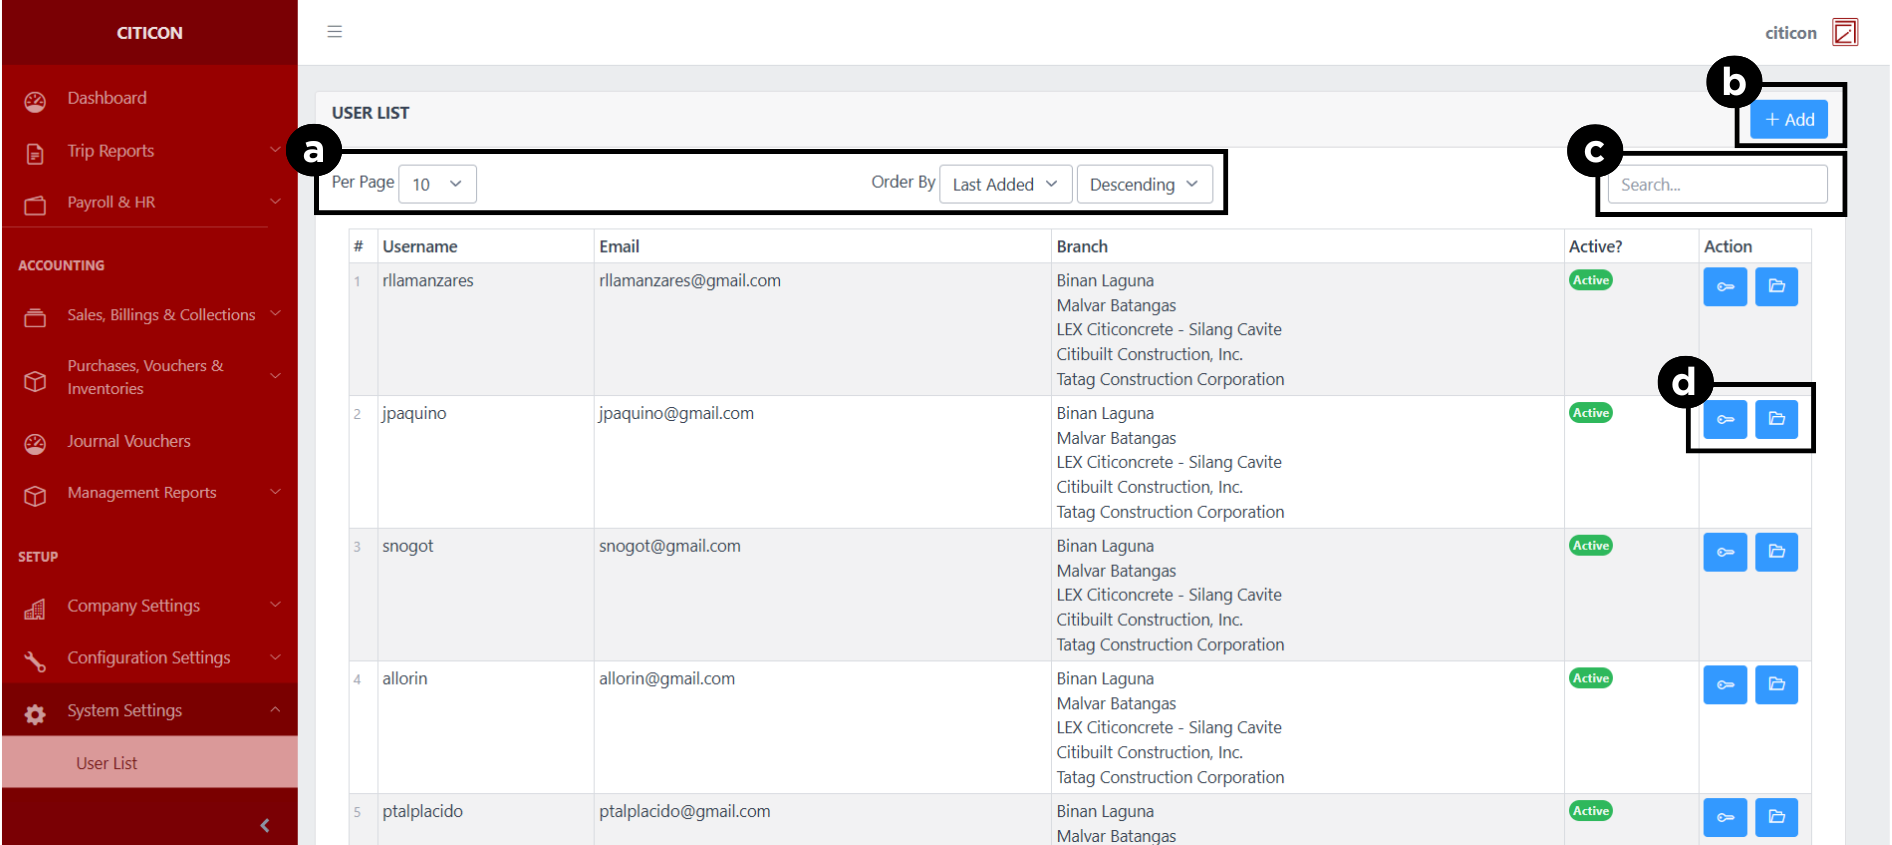Click the Purchases, Vouchers & Inventories box icon
Screen dimensions: 1892x845
coord(35,381)
